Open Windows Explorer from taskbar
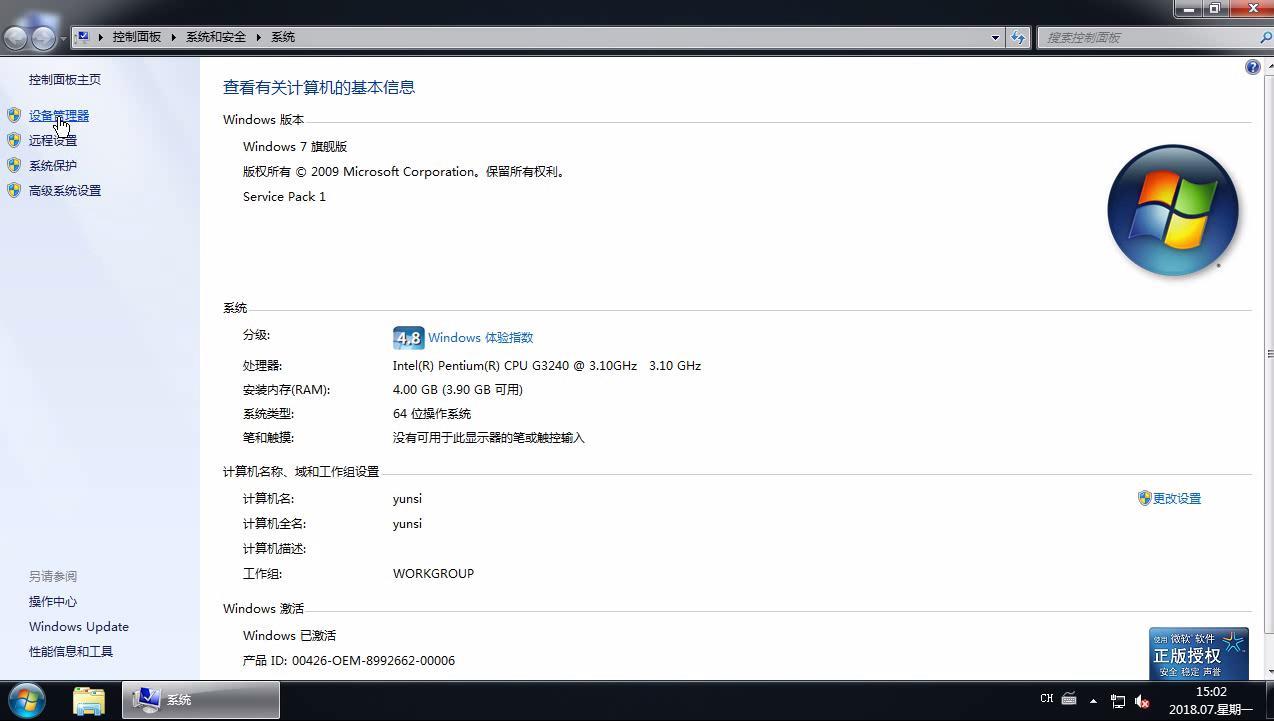 89,700
